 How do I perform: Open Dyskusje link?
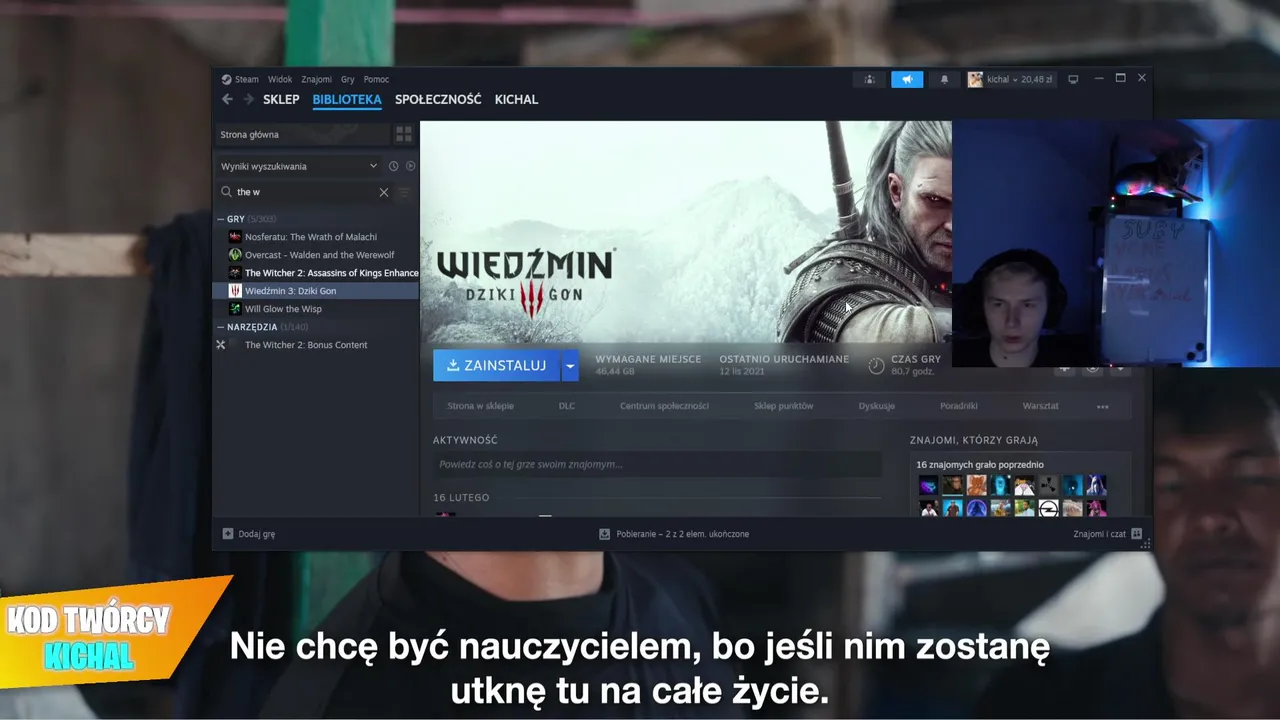click(x=876, y=406)
